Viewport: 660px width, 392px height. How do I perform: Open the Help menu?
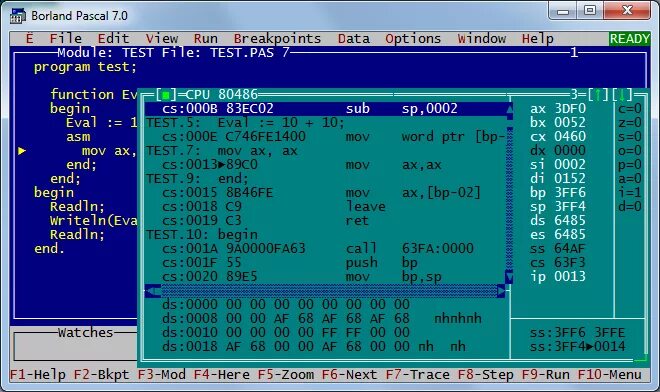coord(538,39)
